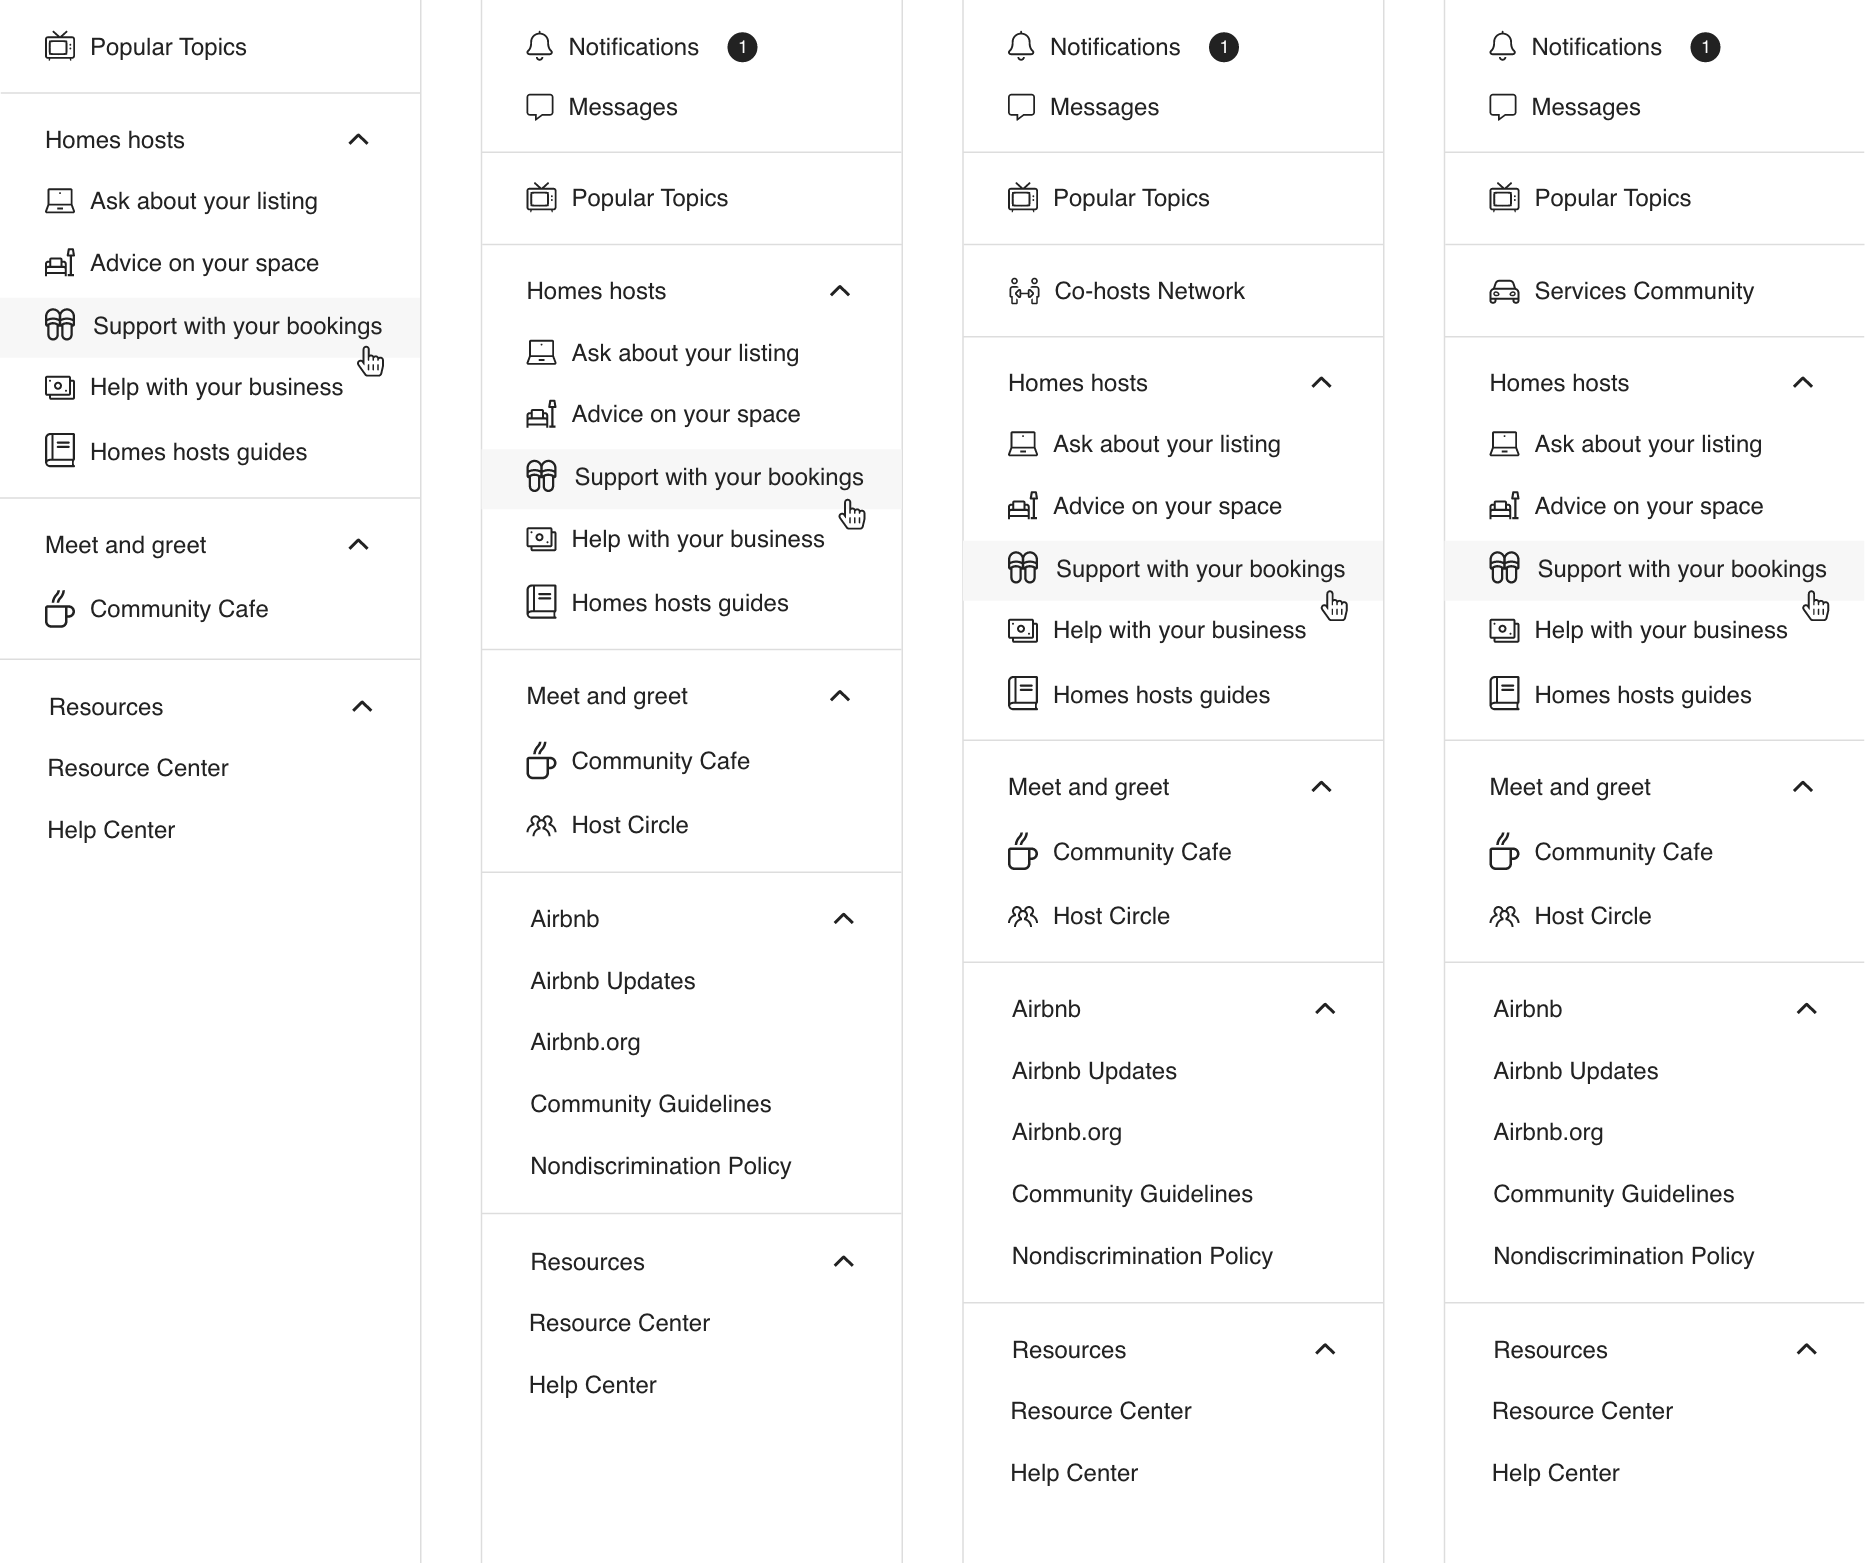Image resolution: width=1865 pixels, height=1563 pixels.
Task: Select Support with your bookings in leftmost panel
Action: click(x=237, y=326)
